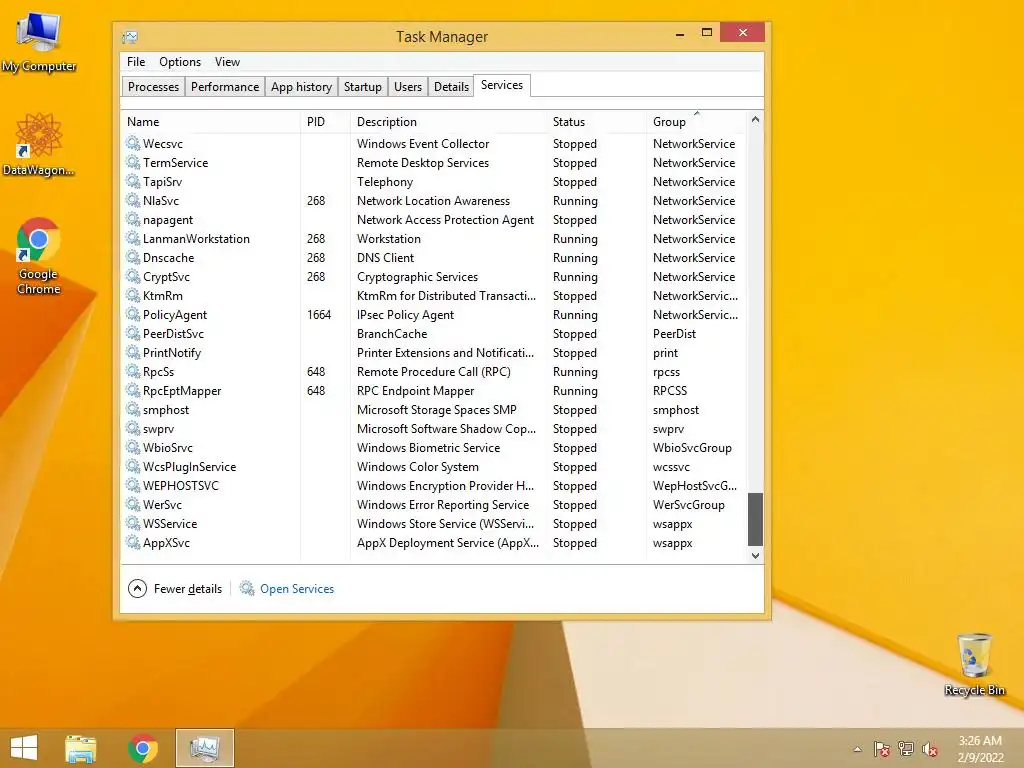The height and width of the screenshot is (768, 1024).
Task: Click the gear icon next to Open Services
Action: [247, 588]
